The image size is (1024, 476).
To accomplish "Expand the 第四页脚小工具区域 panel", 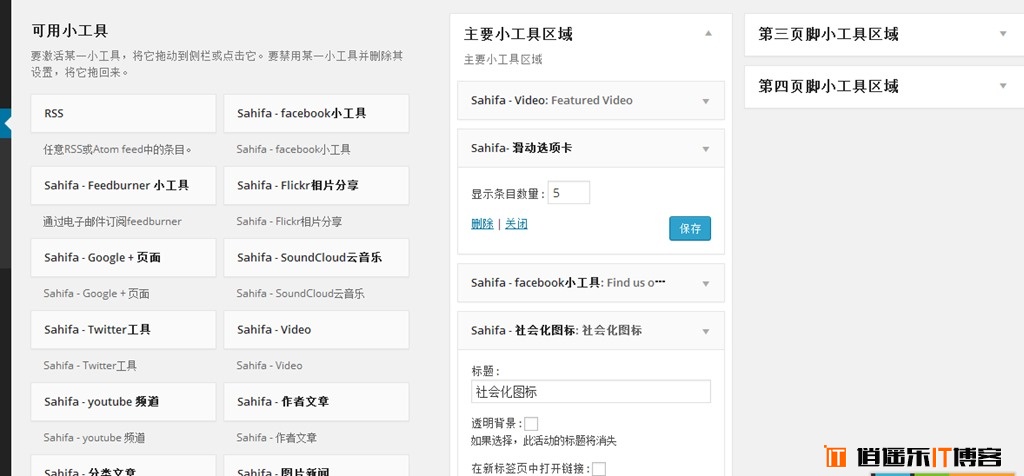I will pos(1003,86).
